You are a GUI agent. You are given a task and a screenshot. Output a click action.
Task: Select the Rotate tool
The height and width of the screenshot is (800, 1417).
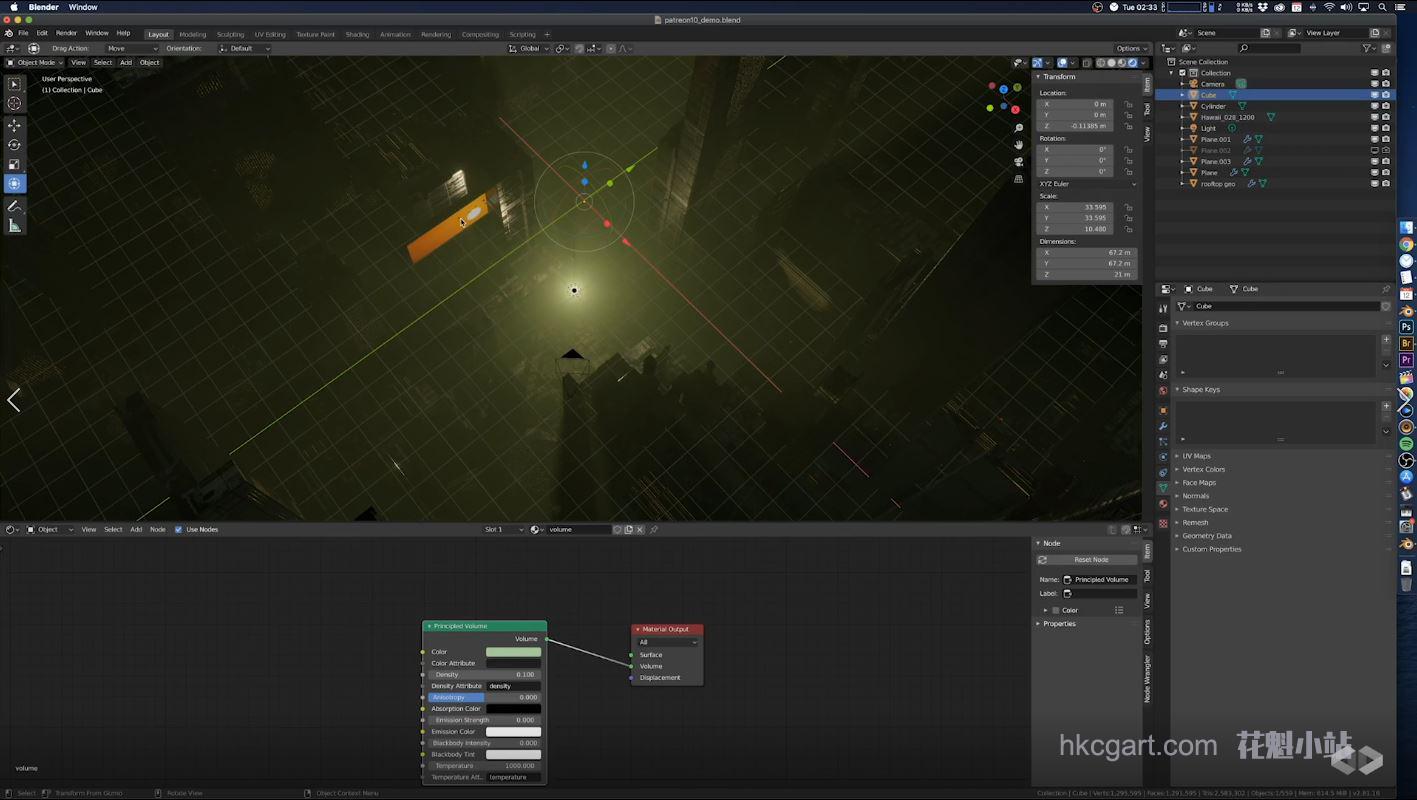pos(14,145)
